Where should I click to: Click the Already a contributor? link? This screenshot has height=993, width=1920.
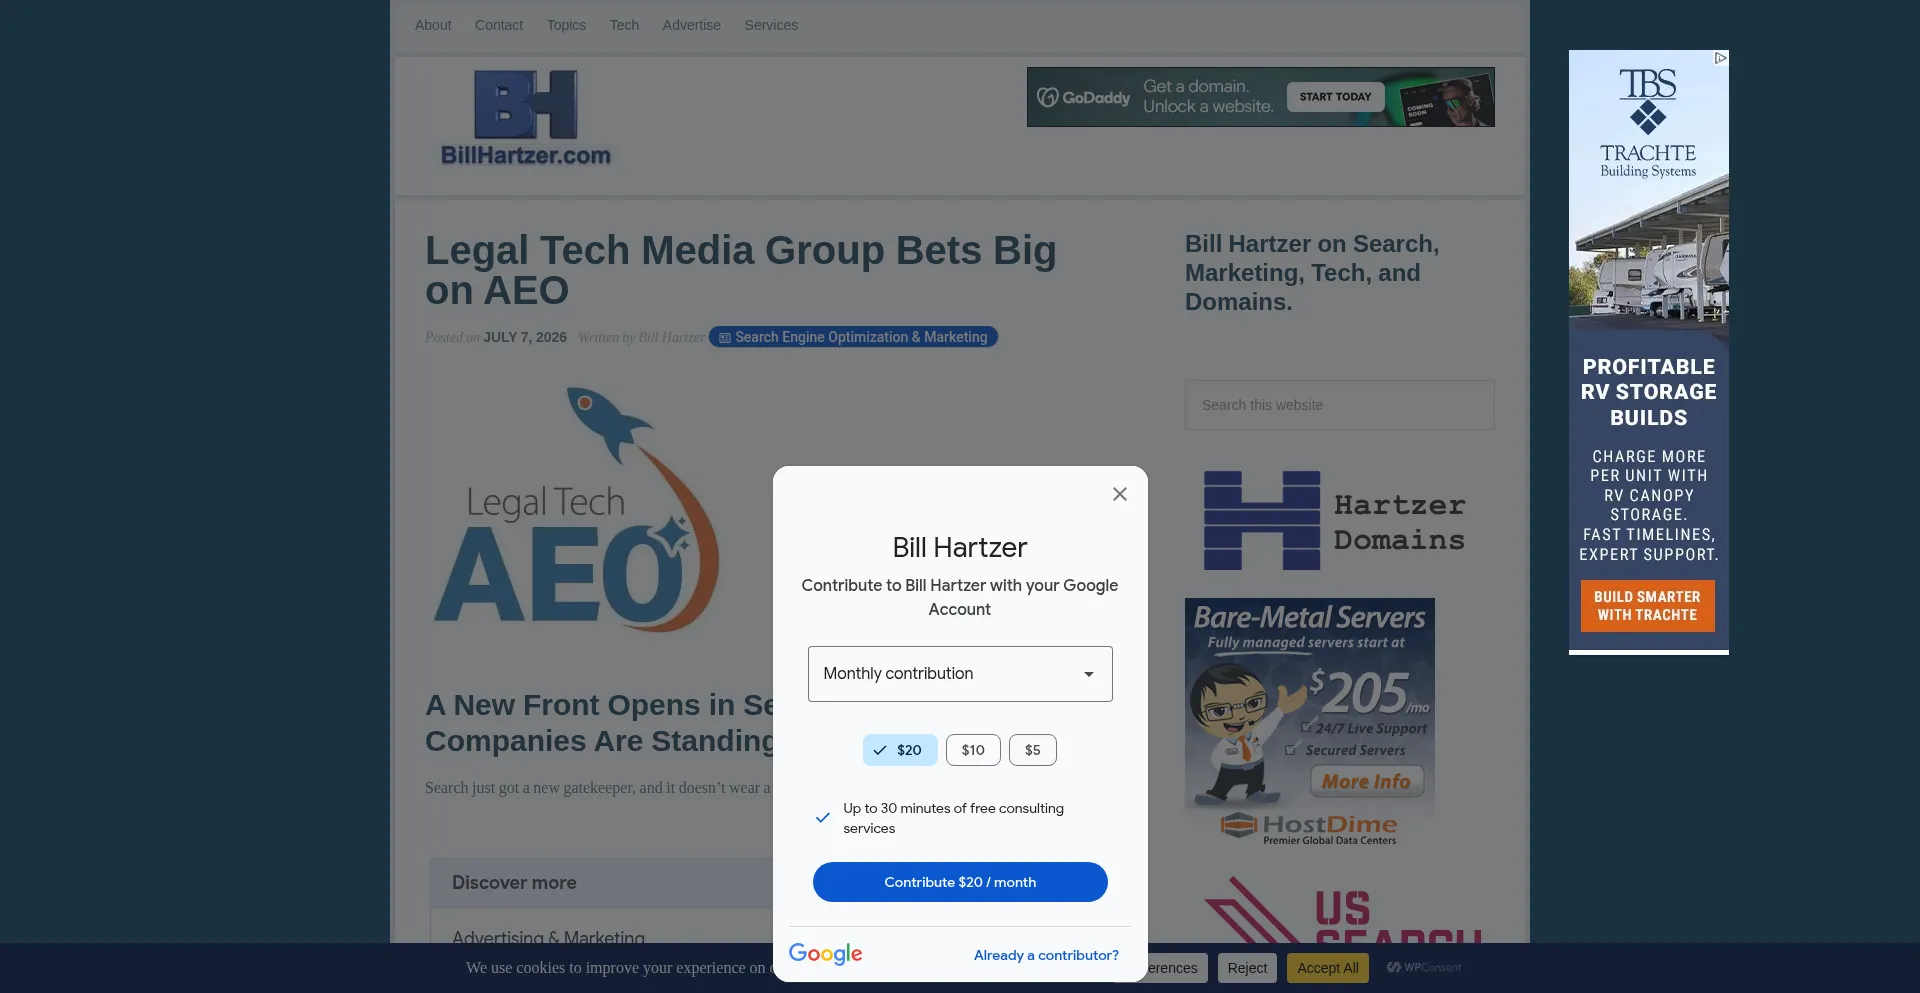tap(1046, 955)
